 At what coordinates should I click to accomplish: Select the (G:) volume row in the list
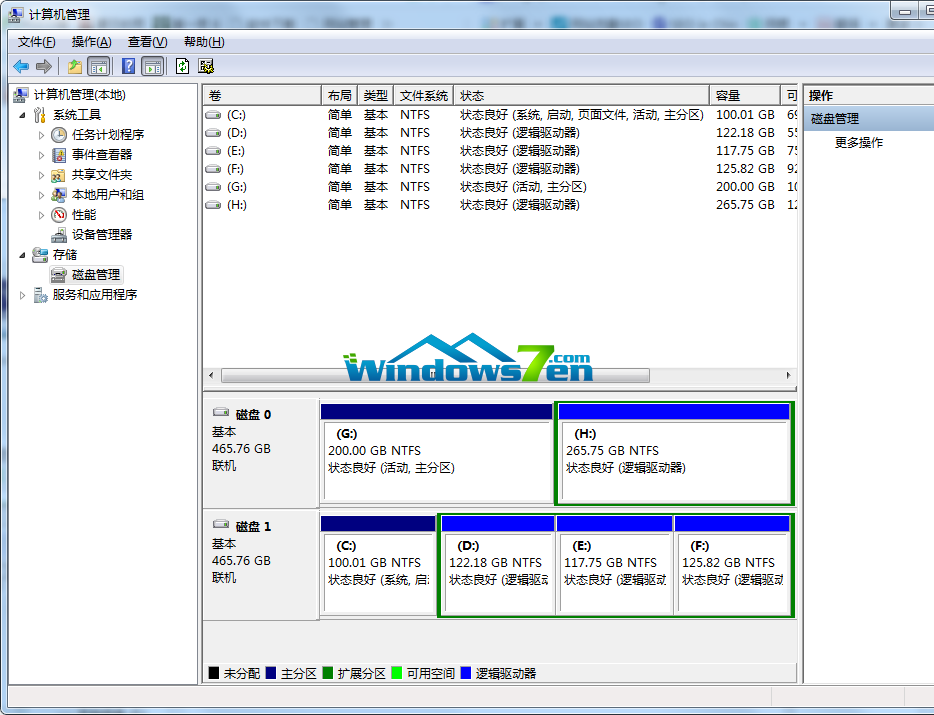(x=236, y=187)
